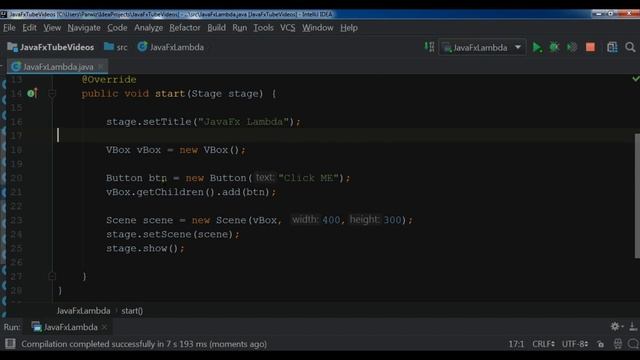The width and height of the screenshot is (640, 360).
Task: Hide the Run tool window
Action: pyautogui.click(x=633, y=326)
